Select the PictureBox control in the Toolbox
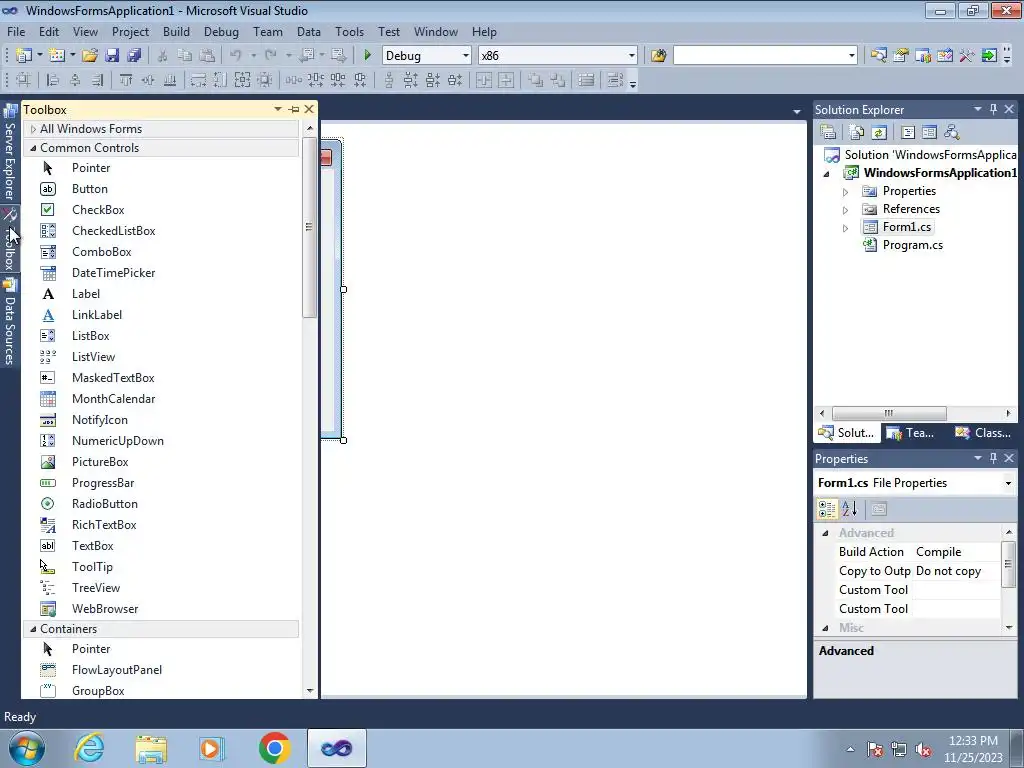The height and width of the screenshot is (768, 1024). 161,462
